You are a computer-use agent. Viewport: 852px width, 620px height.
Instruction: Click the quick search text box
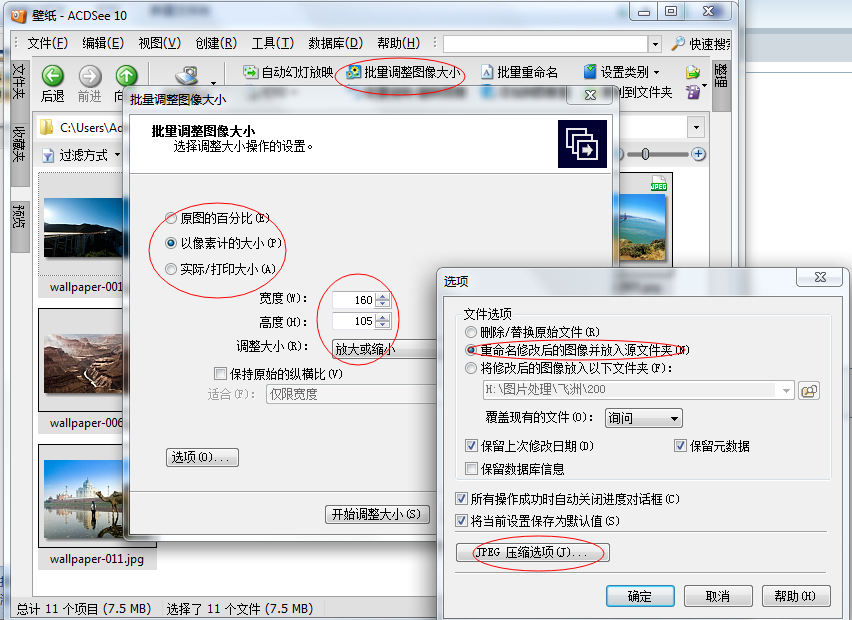[546, 44]
